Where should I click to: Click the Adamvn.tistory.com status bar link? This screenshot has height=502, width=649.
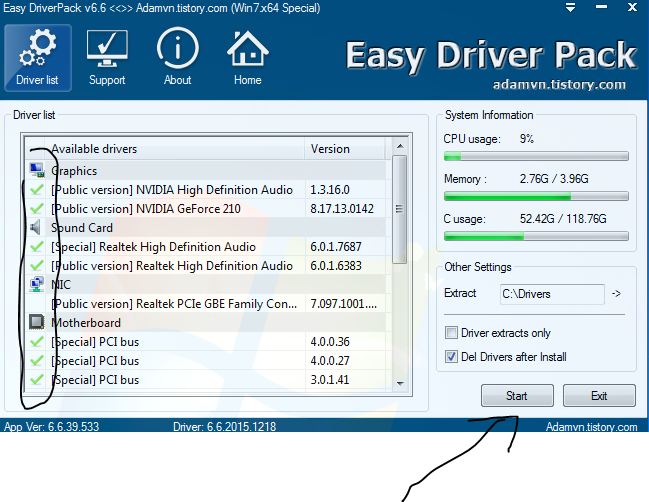(591, 427)
